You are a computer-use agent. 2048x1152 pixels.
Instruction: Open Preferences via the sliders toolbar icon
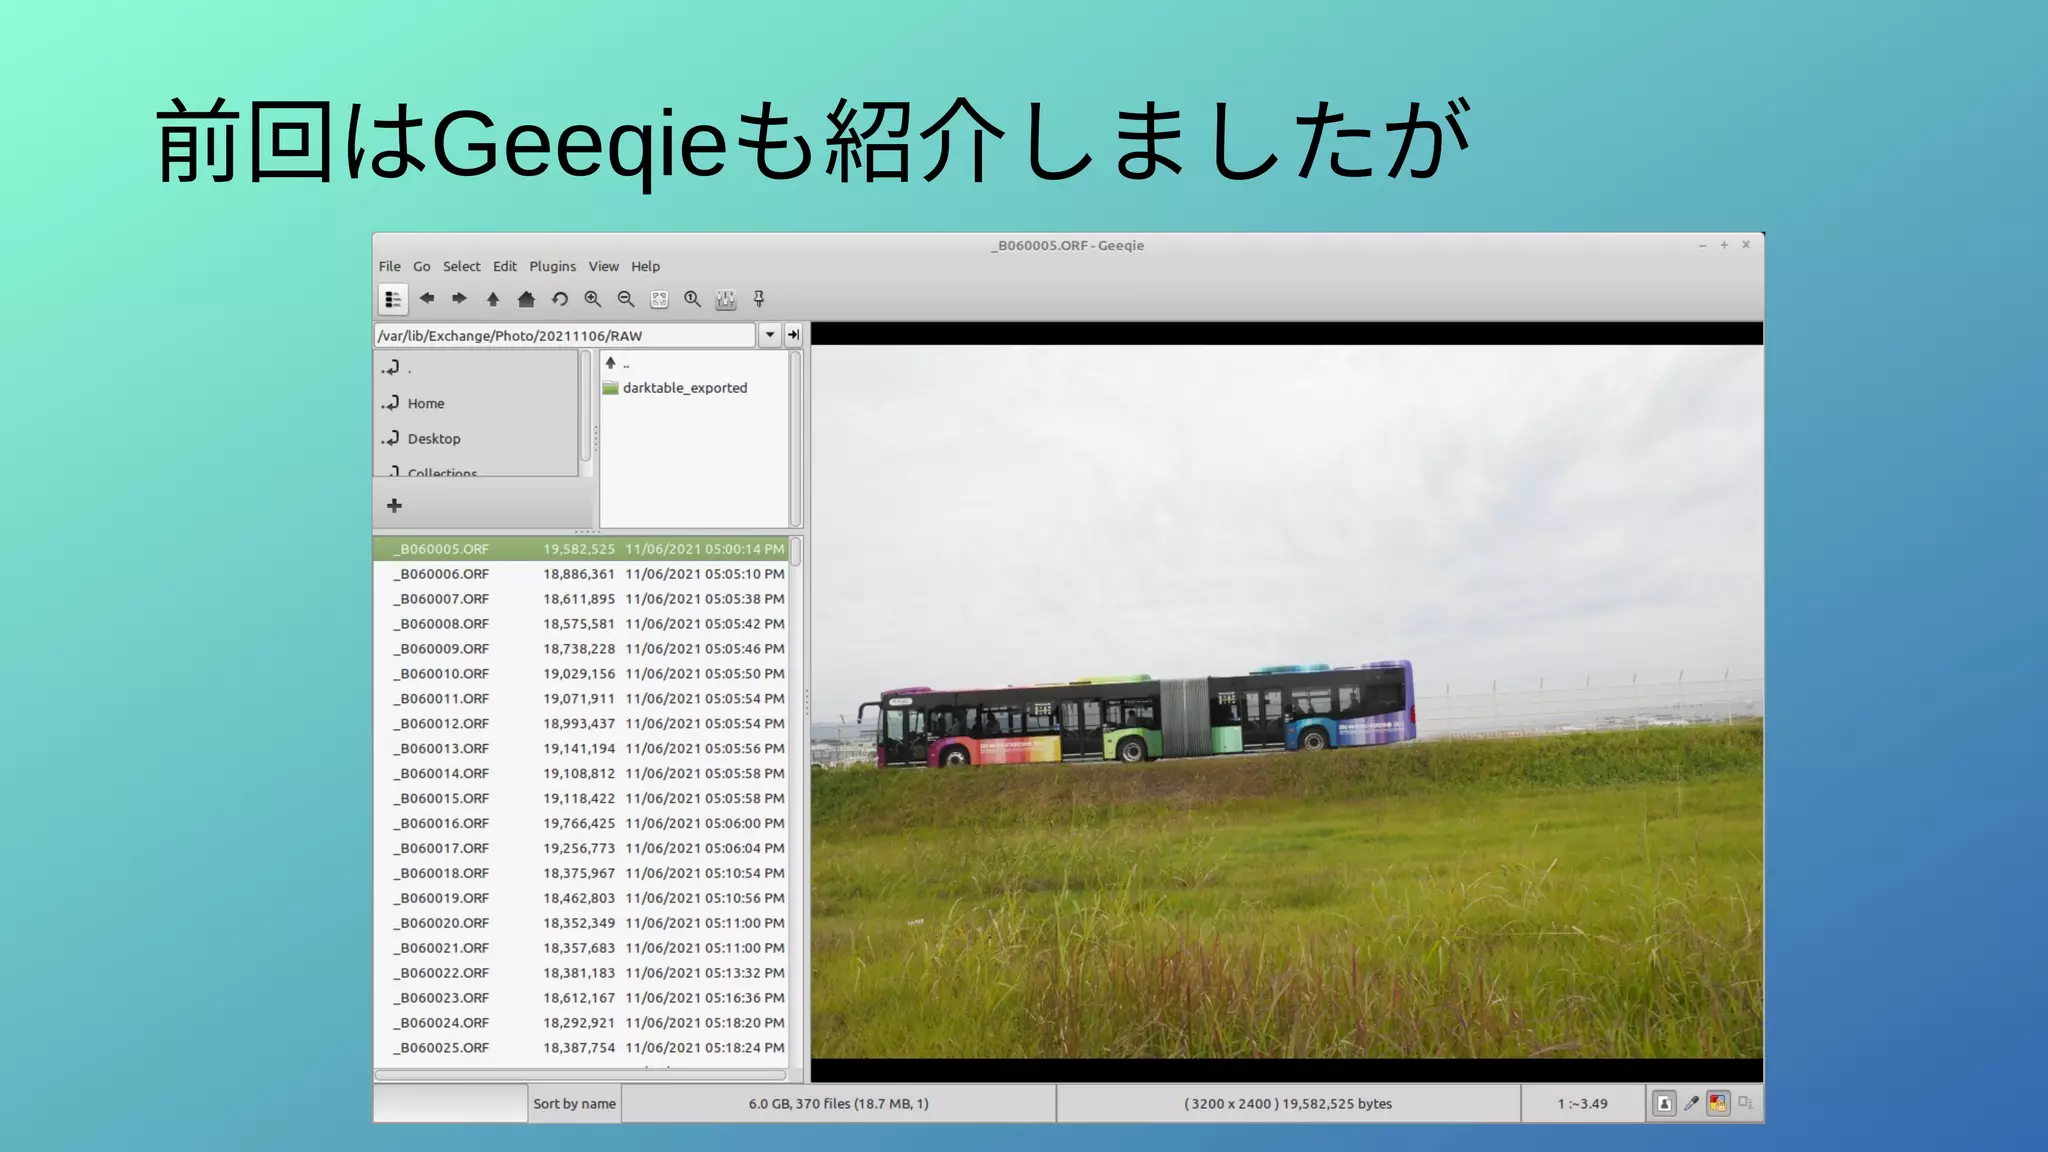point(726,299)
